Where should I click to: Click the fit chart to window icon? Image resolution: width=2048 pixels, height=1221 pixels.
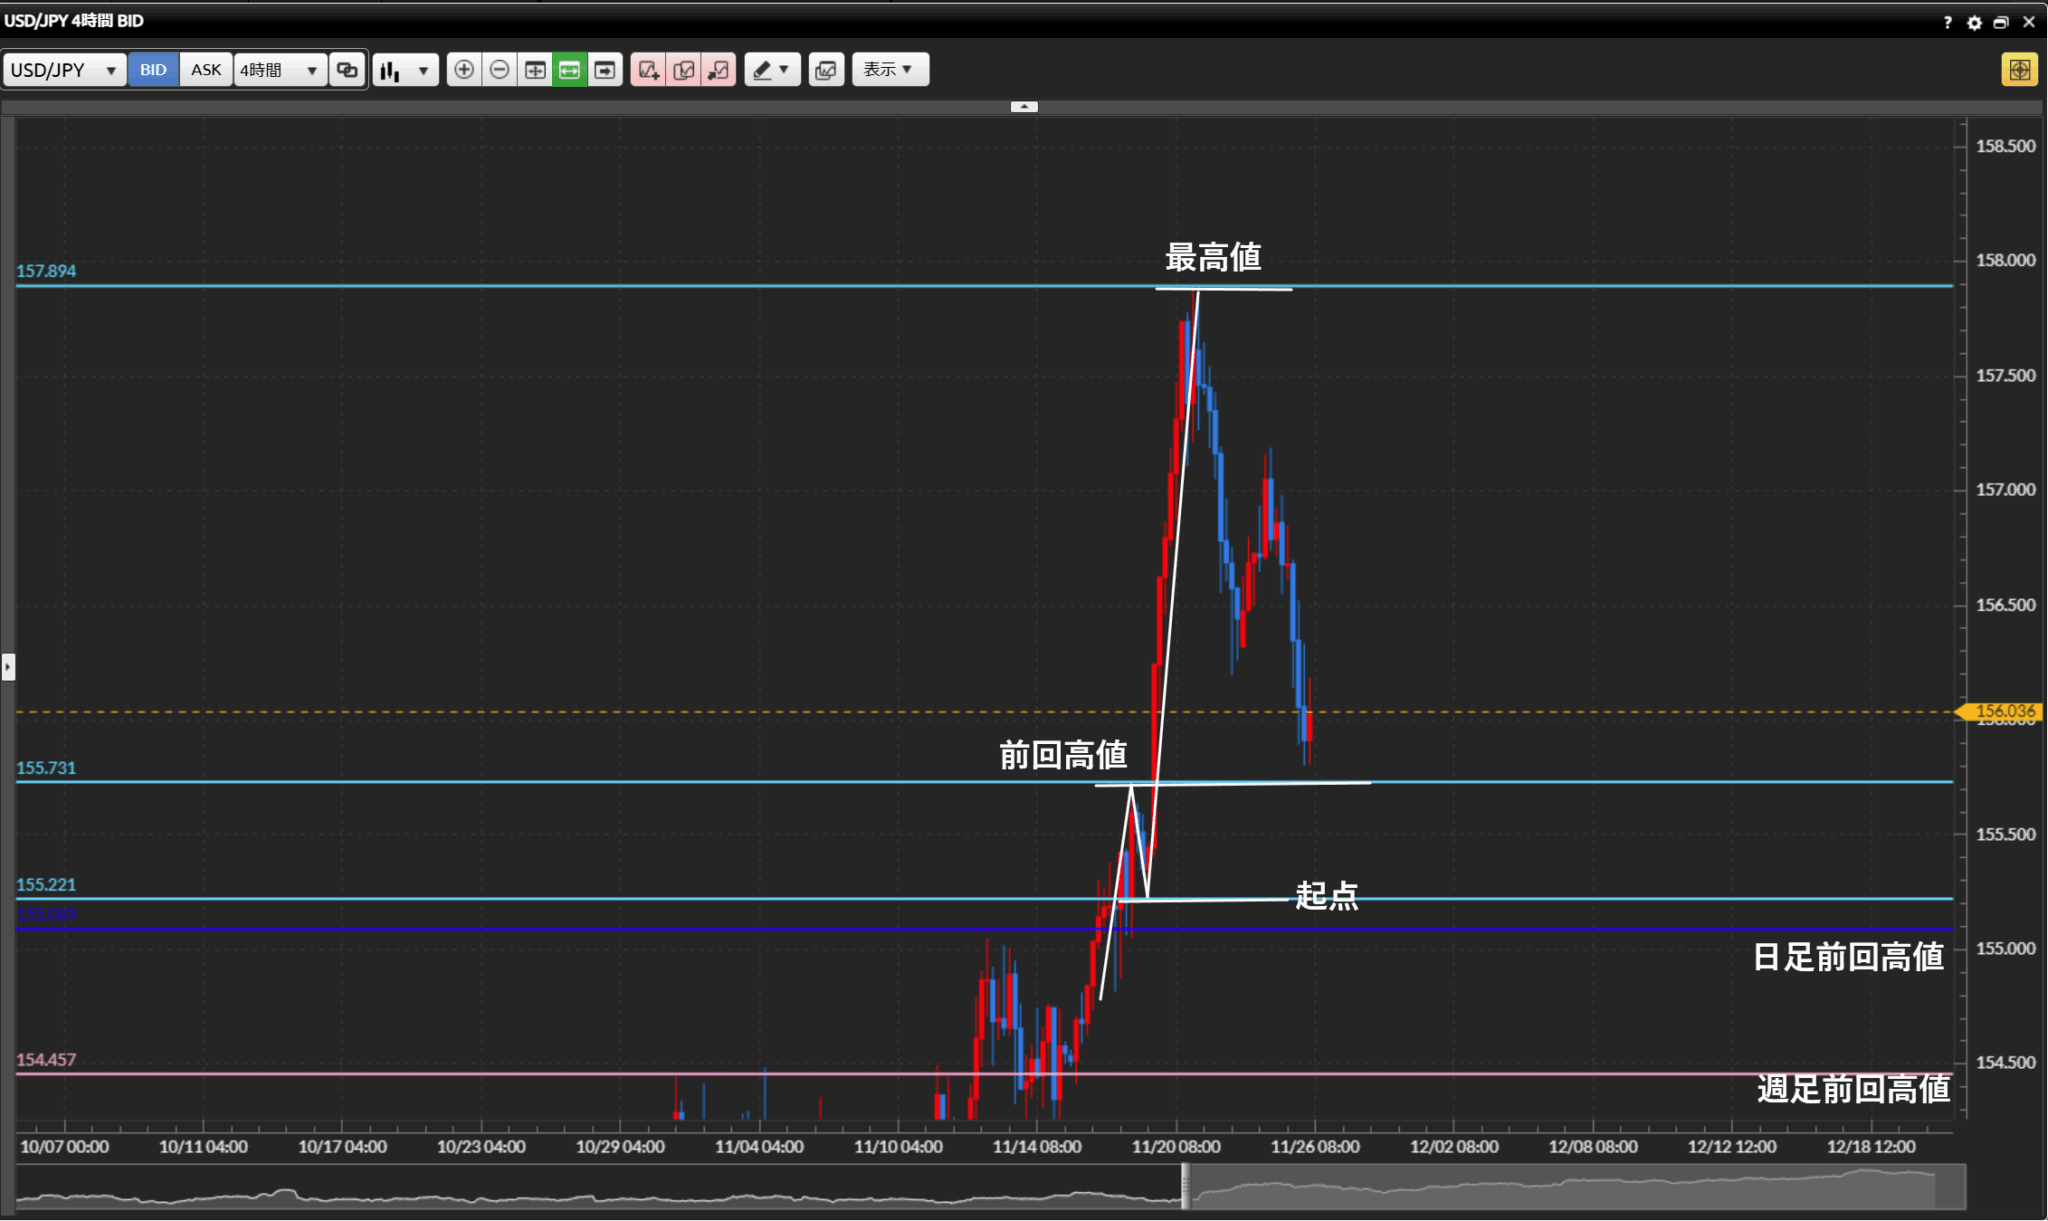point(535,70)
